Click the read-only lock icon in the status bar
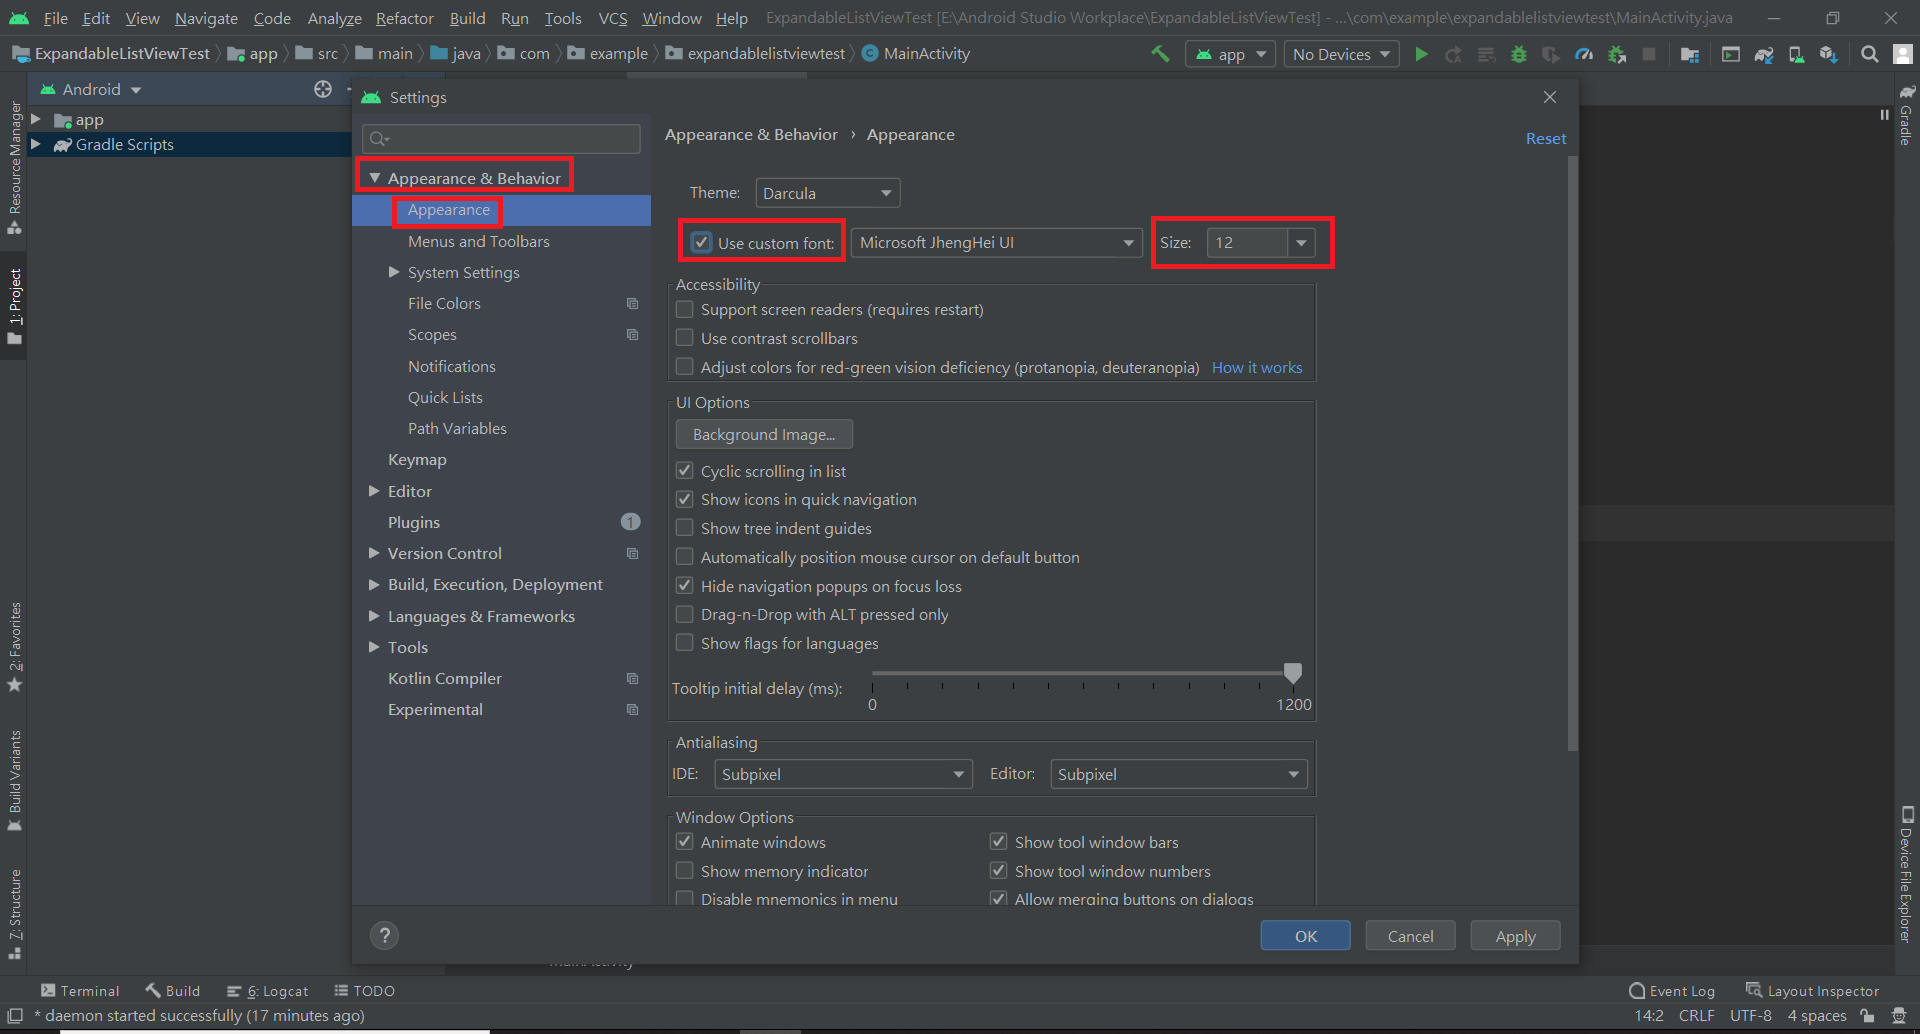This screenshot has width=1920, height=1034. (x=1867, y=1015)
